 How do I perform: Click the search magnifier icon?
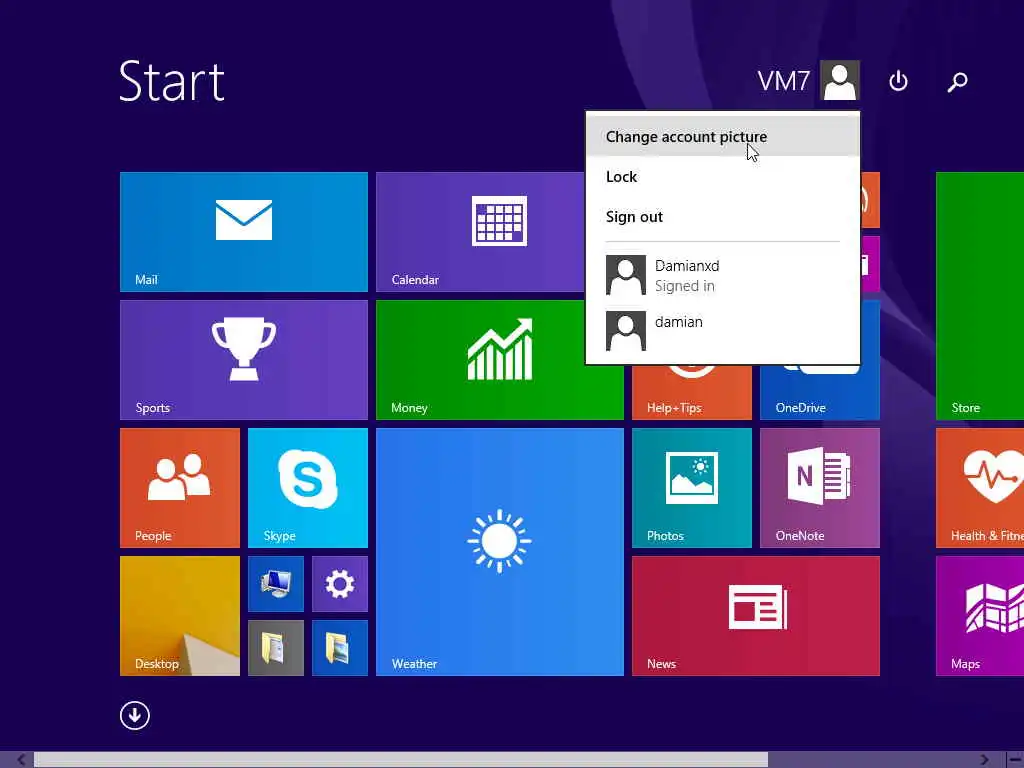957,82
